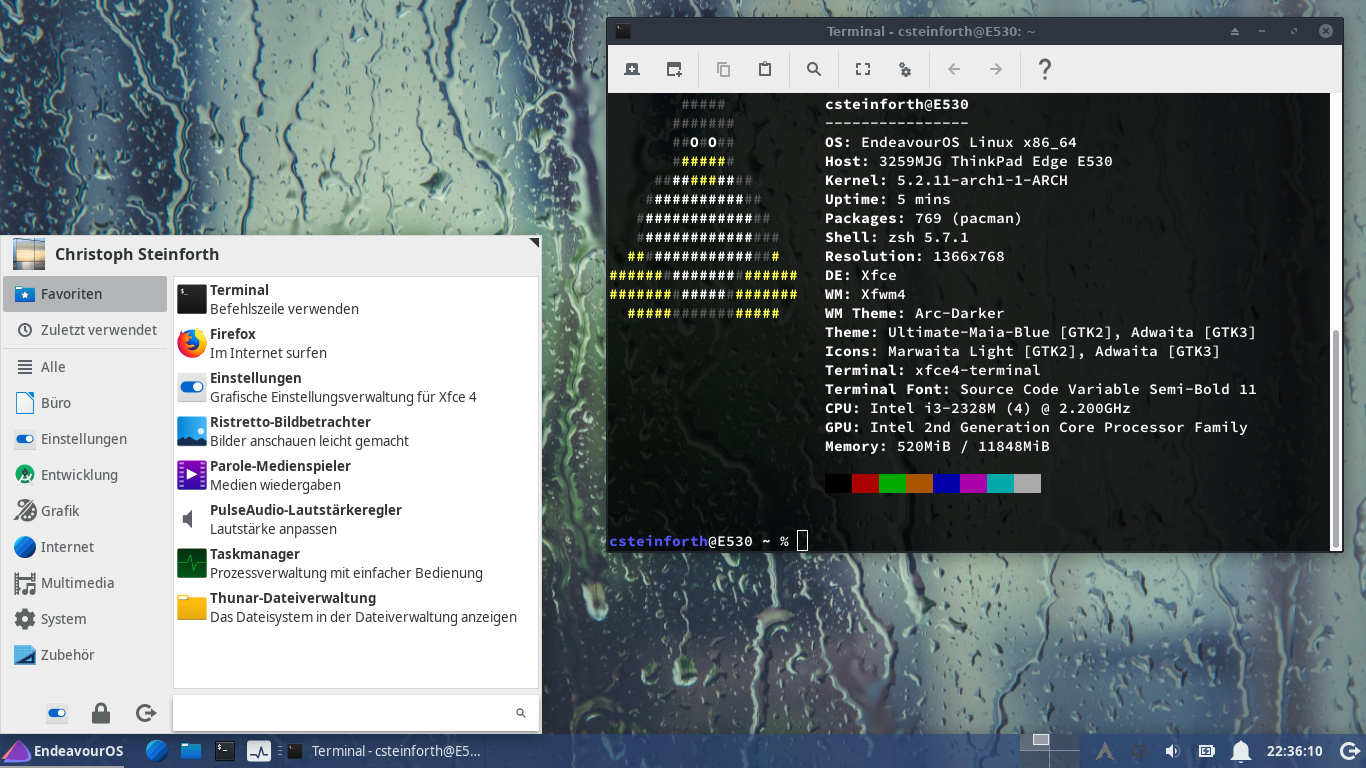The height and width of the screenshot is (768, 1366).
Task: Open the System category
Action: click(x=85, y=619)
